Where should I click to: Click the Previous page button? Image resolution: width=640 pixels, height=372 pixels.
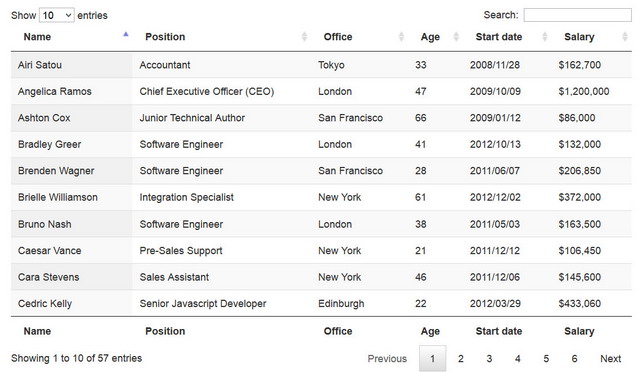click(x=387, y=359)
